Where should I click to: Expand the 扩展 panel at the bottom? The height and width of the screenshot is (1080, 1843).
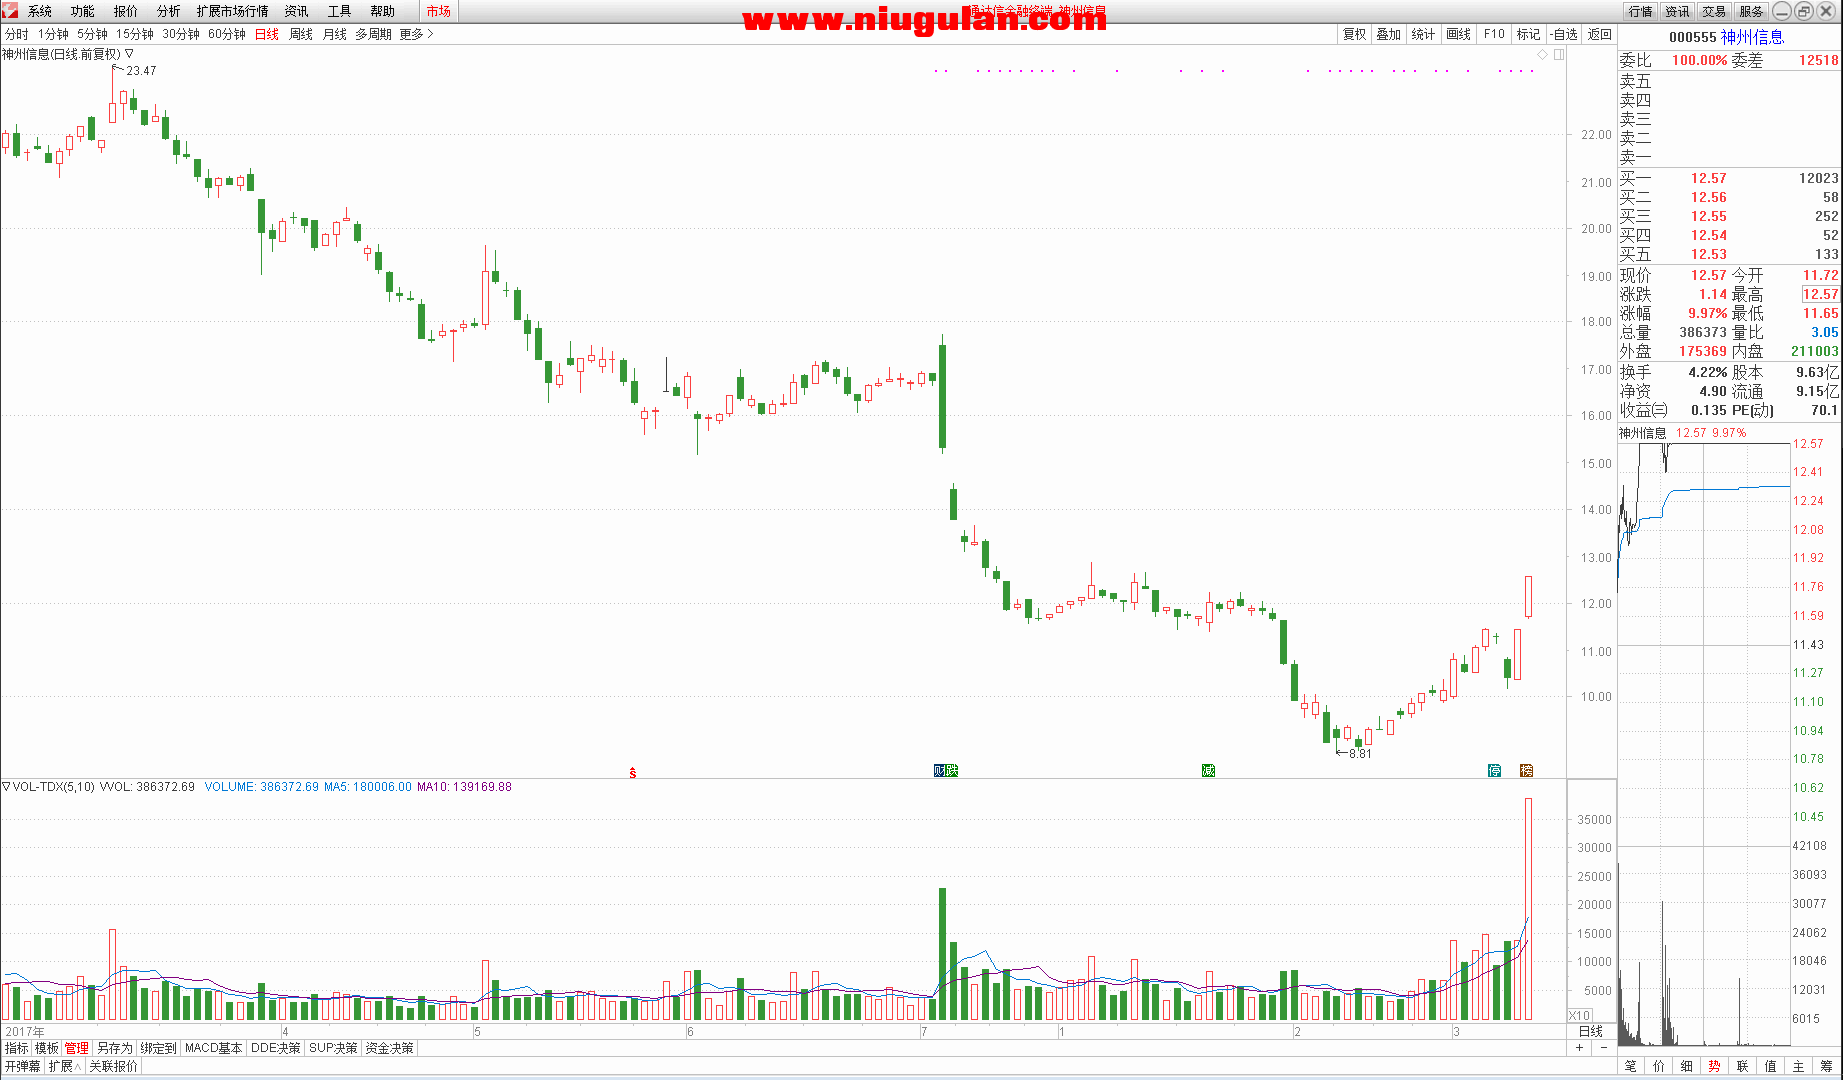click(x=65, y=1066)
